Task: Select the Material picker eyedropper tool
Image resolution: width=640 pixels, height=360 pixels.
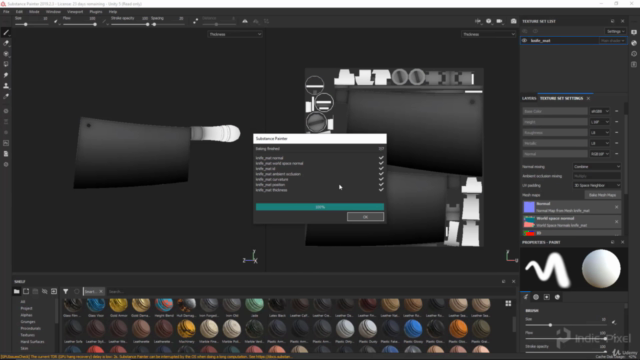Action: pyautogui.click(x=6, y=96)
